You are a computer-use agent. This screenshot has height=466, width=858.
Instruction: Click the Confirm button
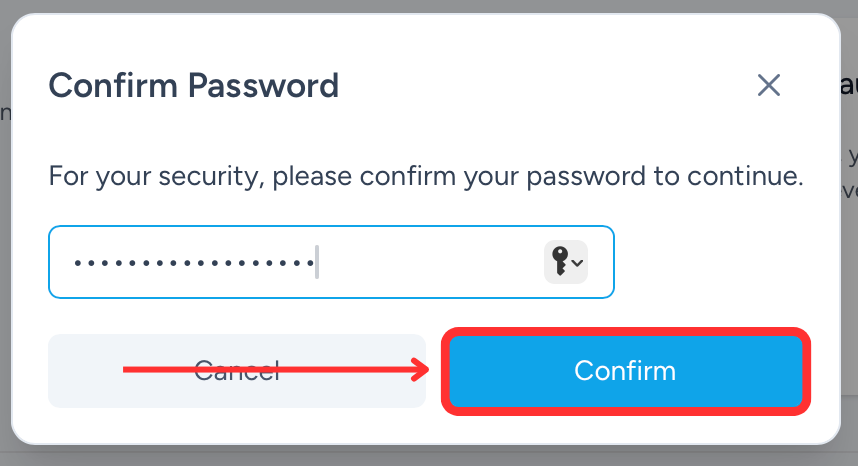point(625,371)
